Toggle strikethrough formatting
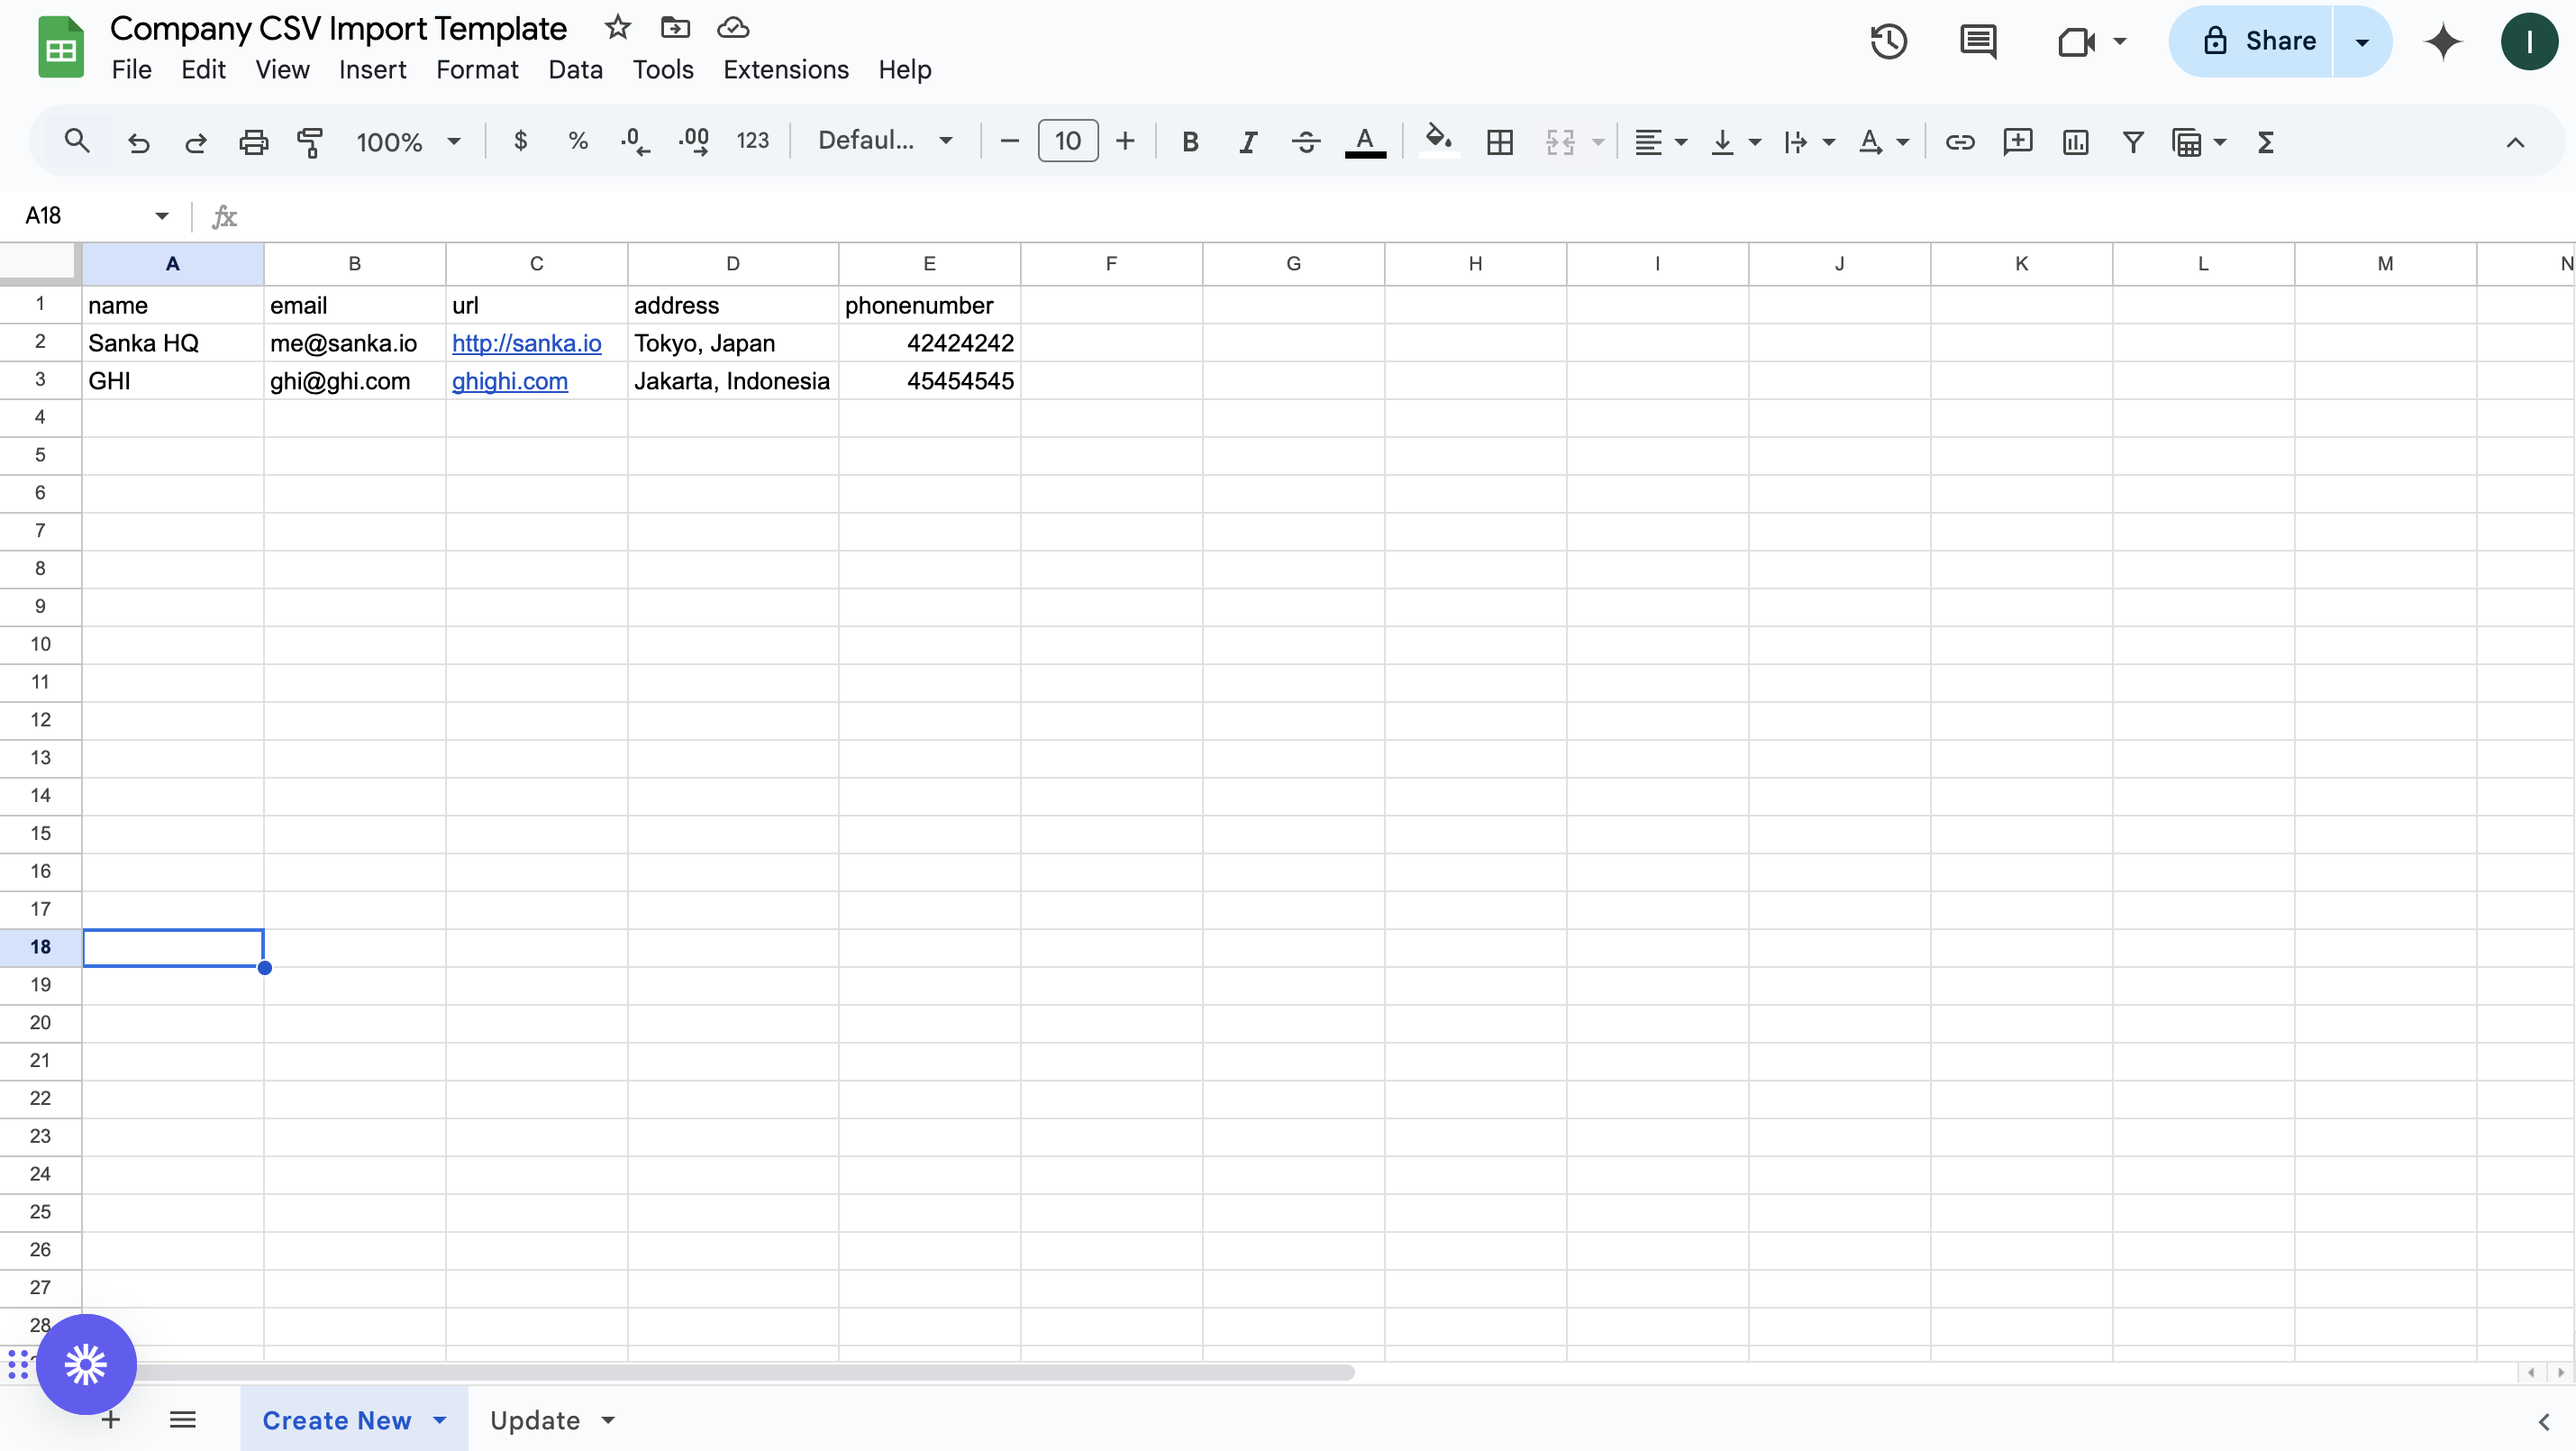This screenshot has width=2576, height=1451. point(1305,142)
